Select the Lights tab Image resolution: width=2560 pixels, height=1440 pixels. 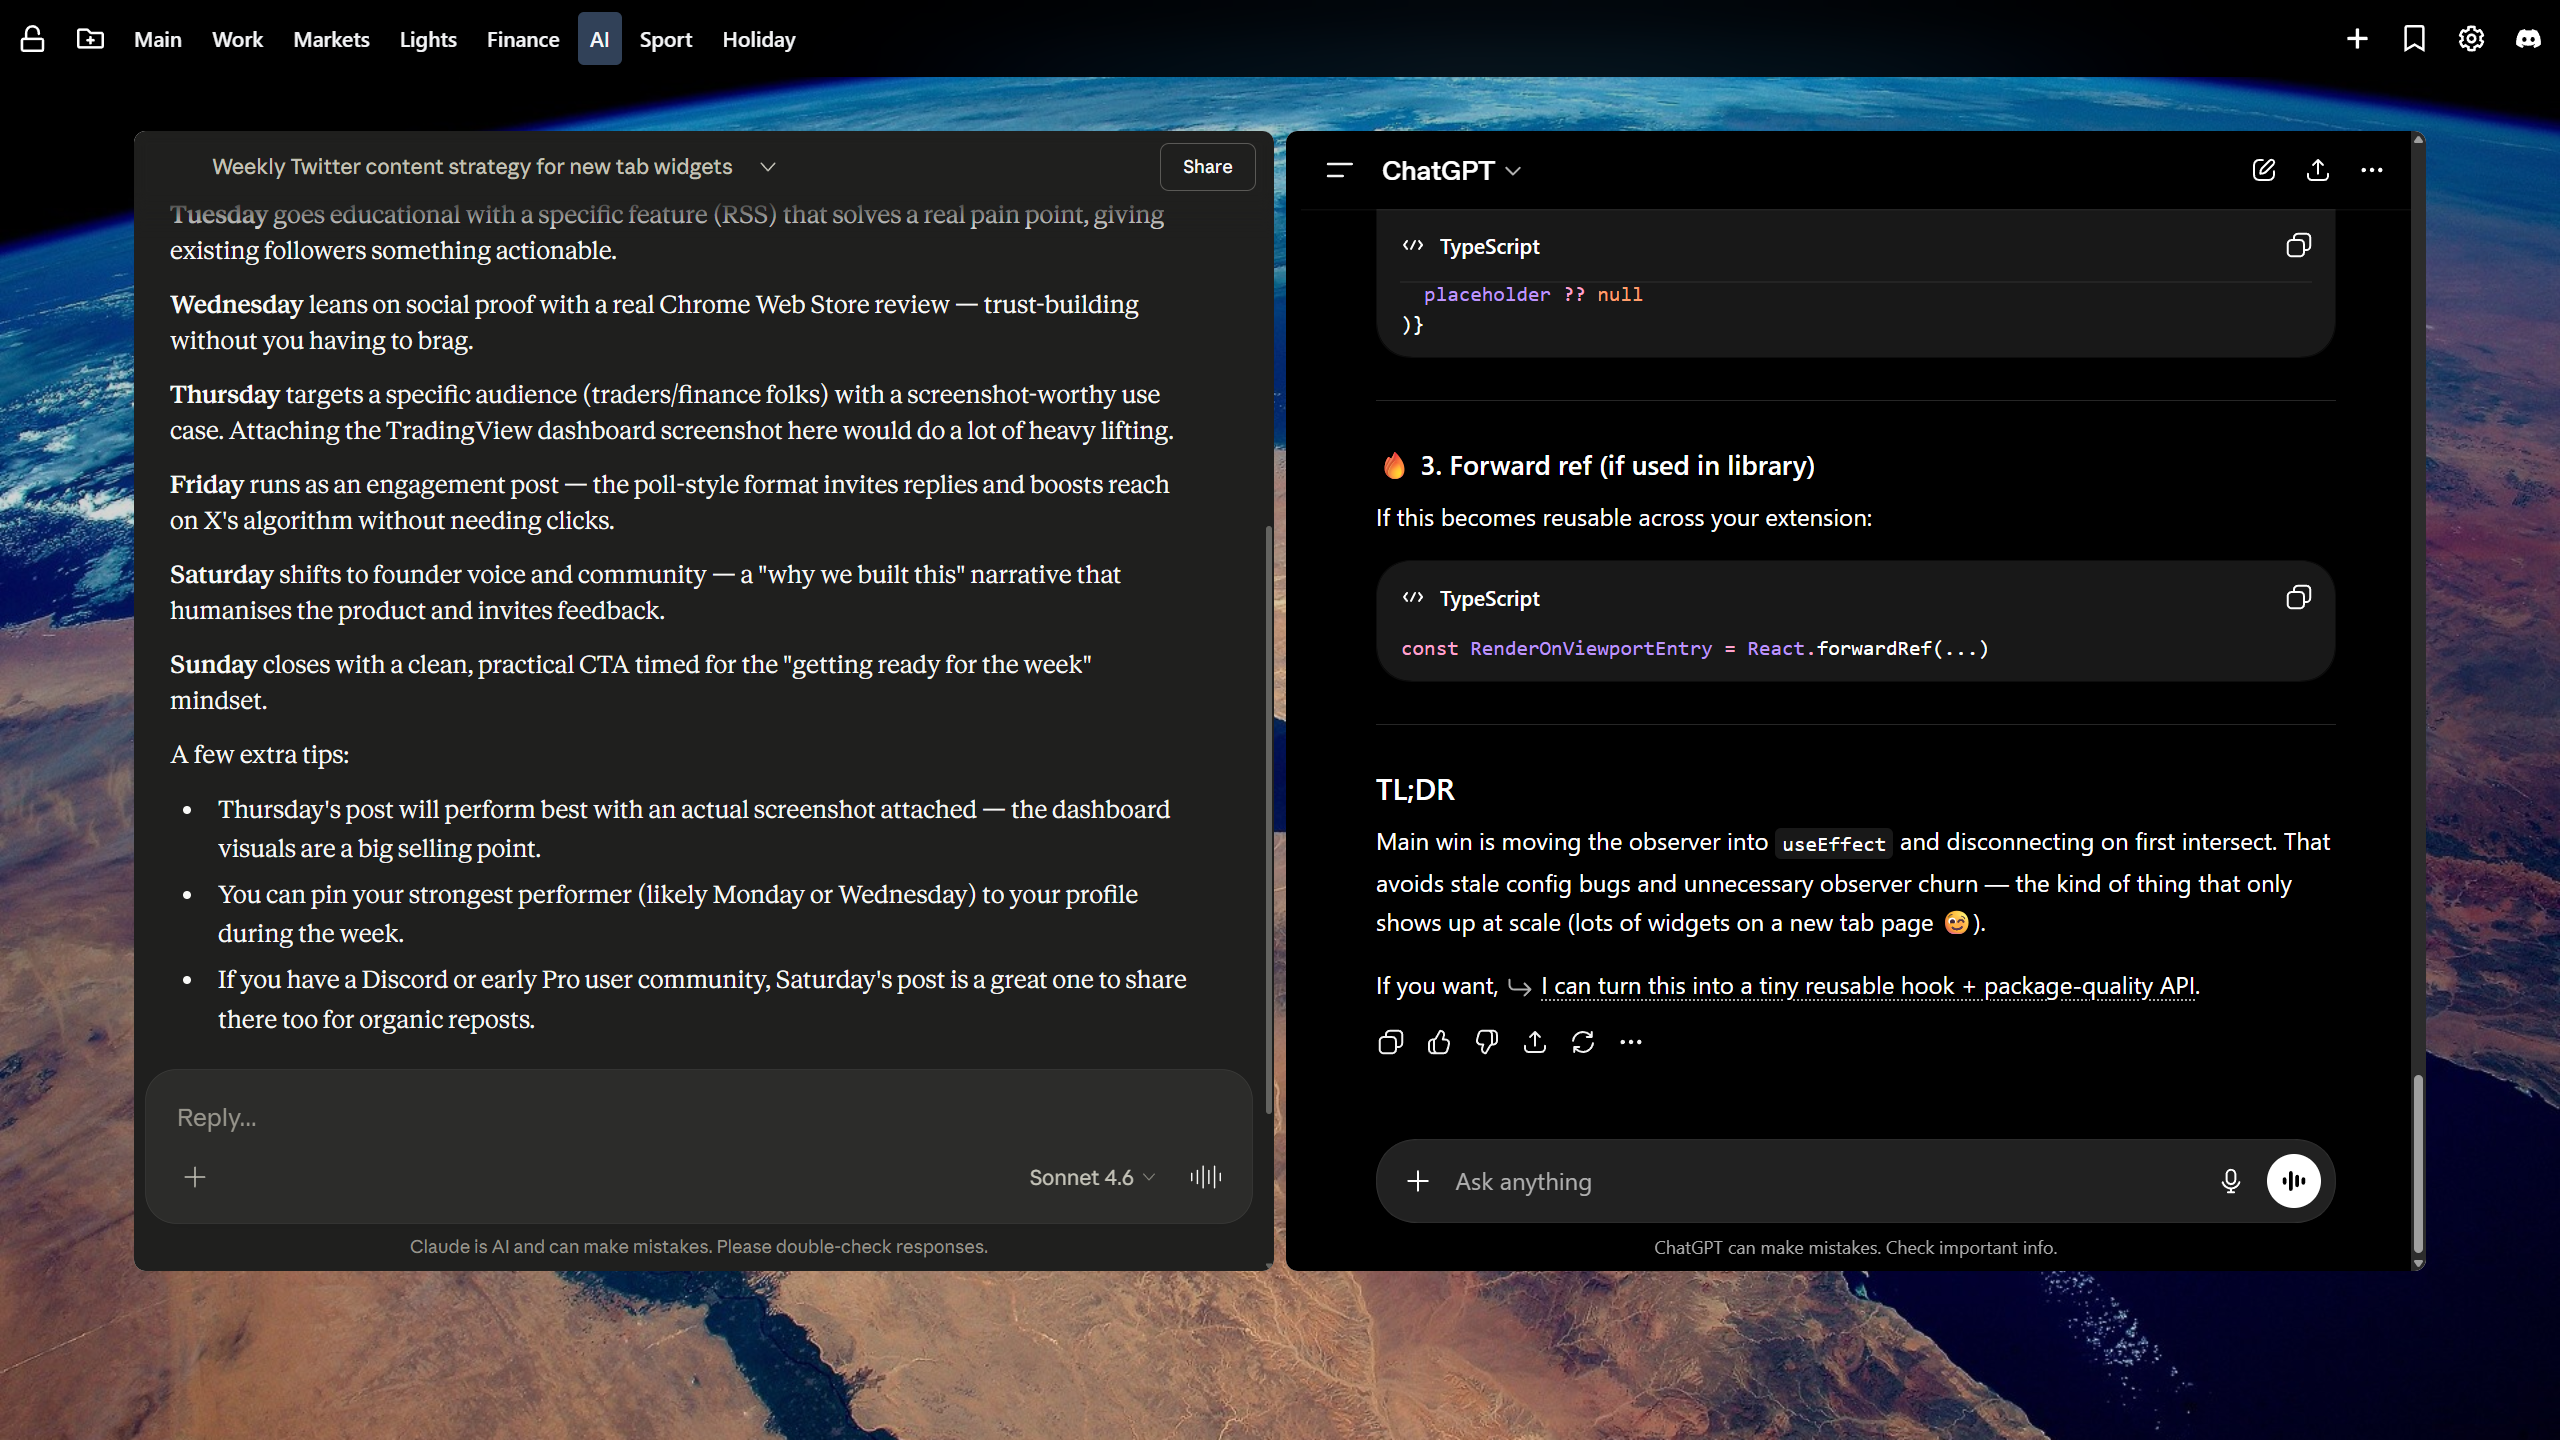(x=428, y=39)
